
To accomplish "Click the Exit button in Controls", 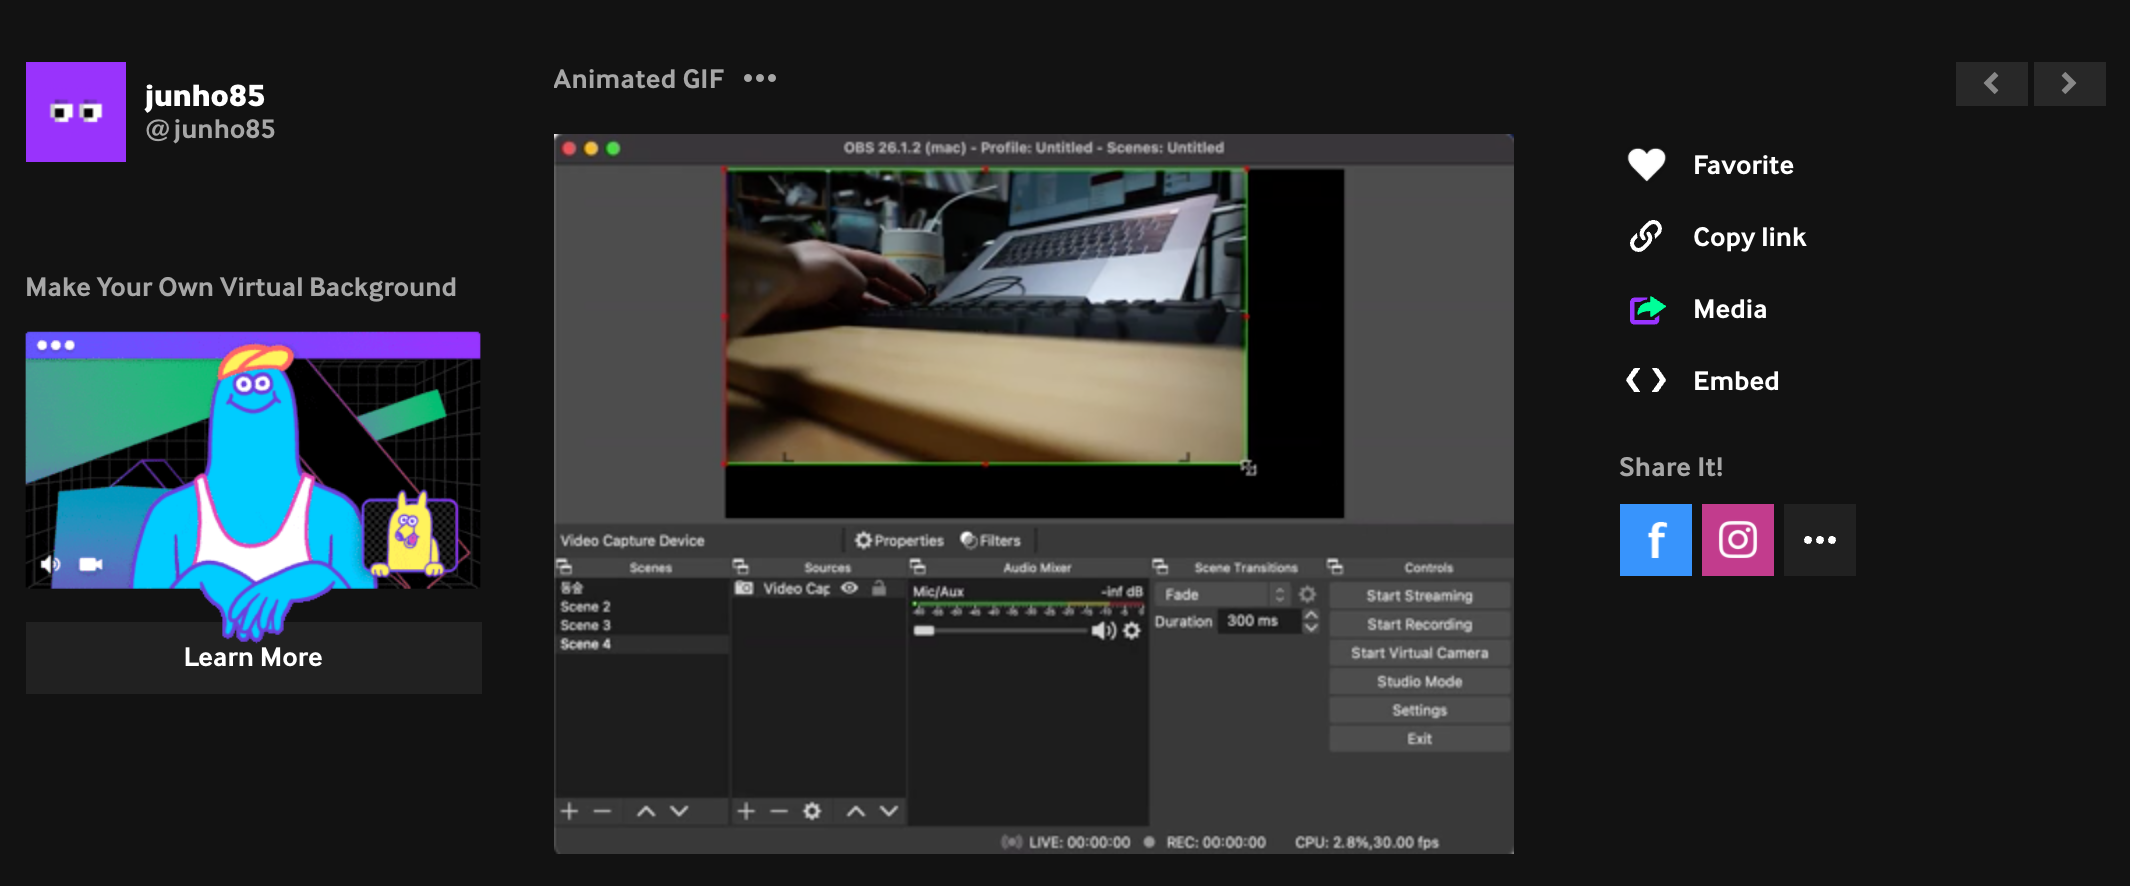I will coord(1419,739).
